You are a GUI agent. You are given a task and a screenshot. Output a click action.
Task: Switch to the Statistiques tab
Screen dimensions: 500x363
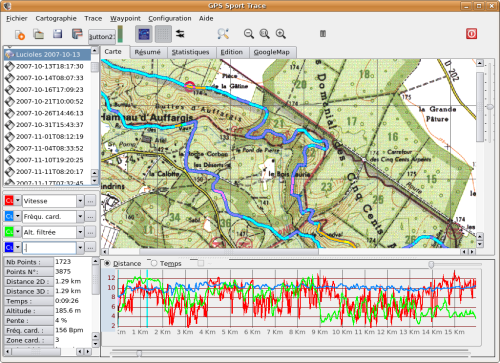click(x=190, y=52)
